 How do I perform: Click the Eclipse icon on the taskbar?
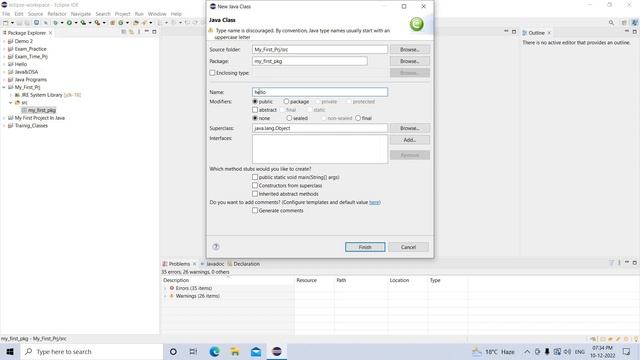(277, 351)
